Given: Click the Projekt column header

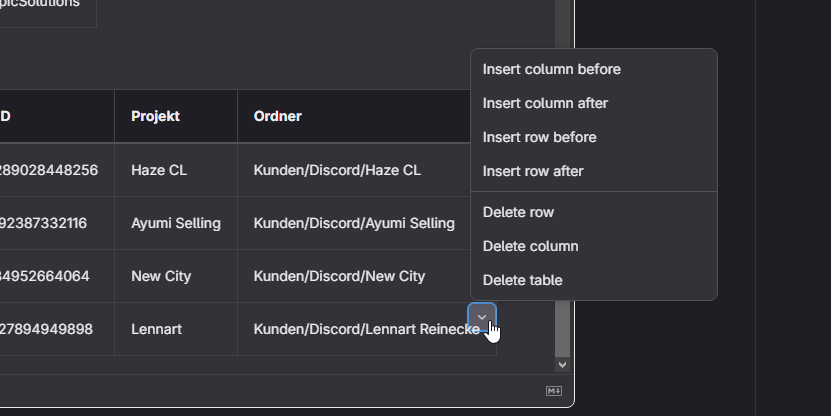Looking at the screenshot, I should 156,116.
